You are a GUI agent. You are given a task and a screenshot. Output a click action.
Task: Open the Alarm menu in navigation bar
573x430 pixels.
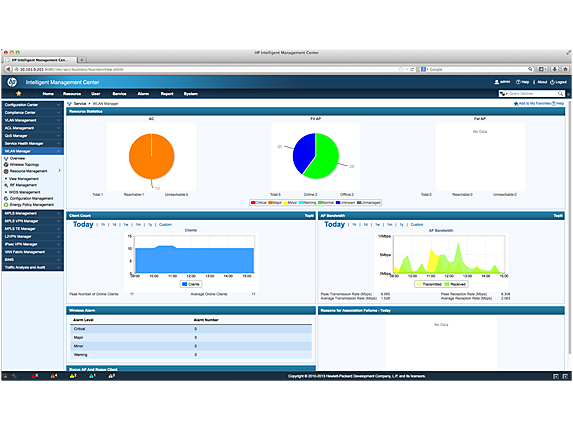(143, 94)
